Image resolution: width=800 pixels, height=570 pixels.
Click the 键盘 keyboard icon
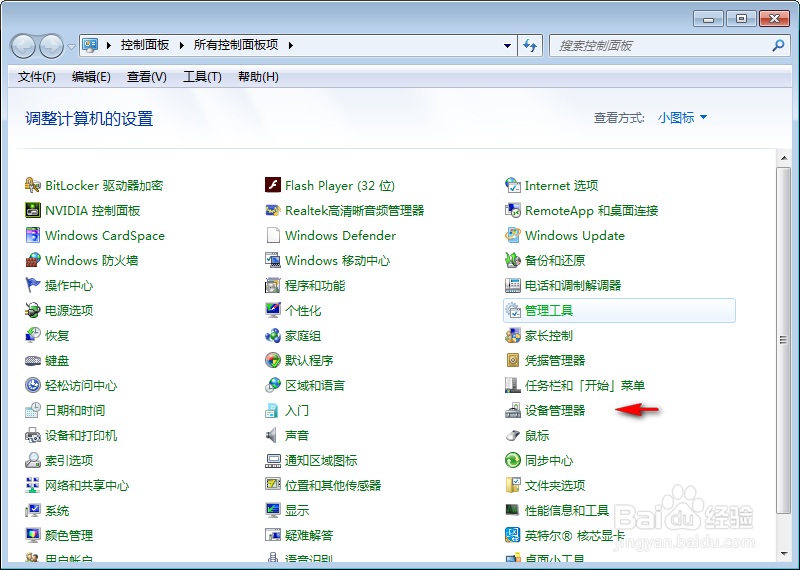[x=33, y=360]
